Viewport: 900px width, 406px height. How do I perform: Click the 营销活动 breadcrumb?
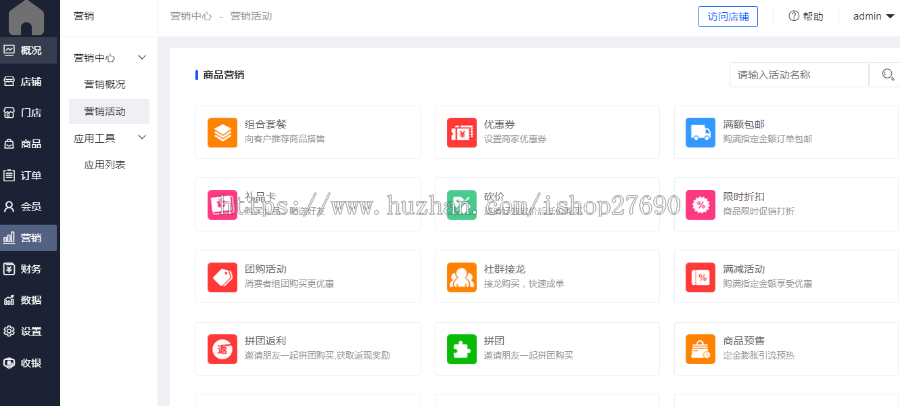pyautogui.click(x=251, y=16)
